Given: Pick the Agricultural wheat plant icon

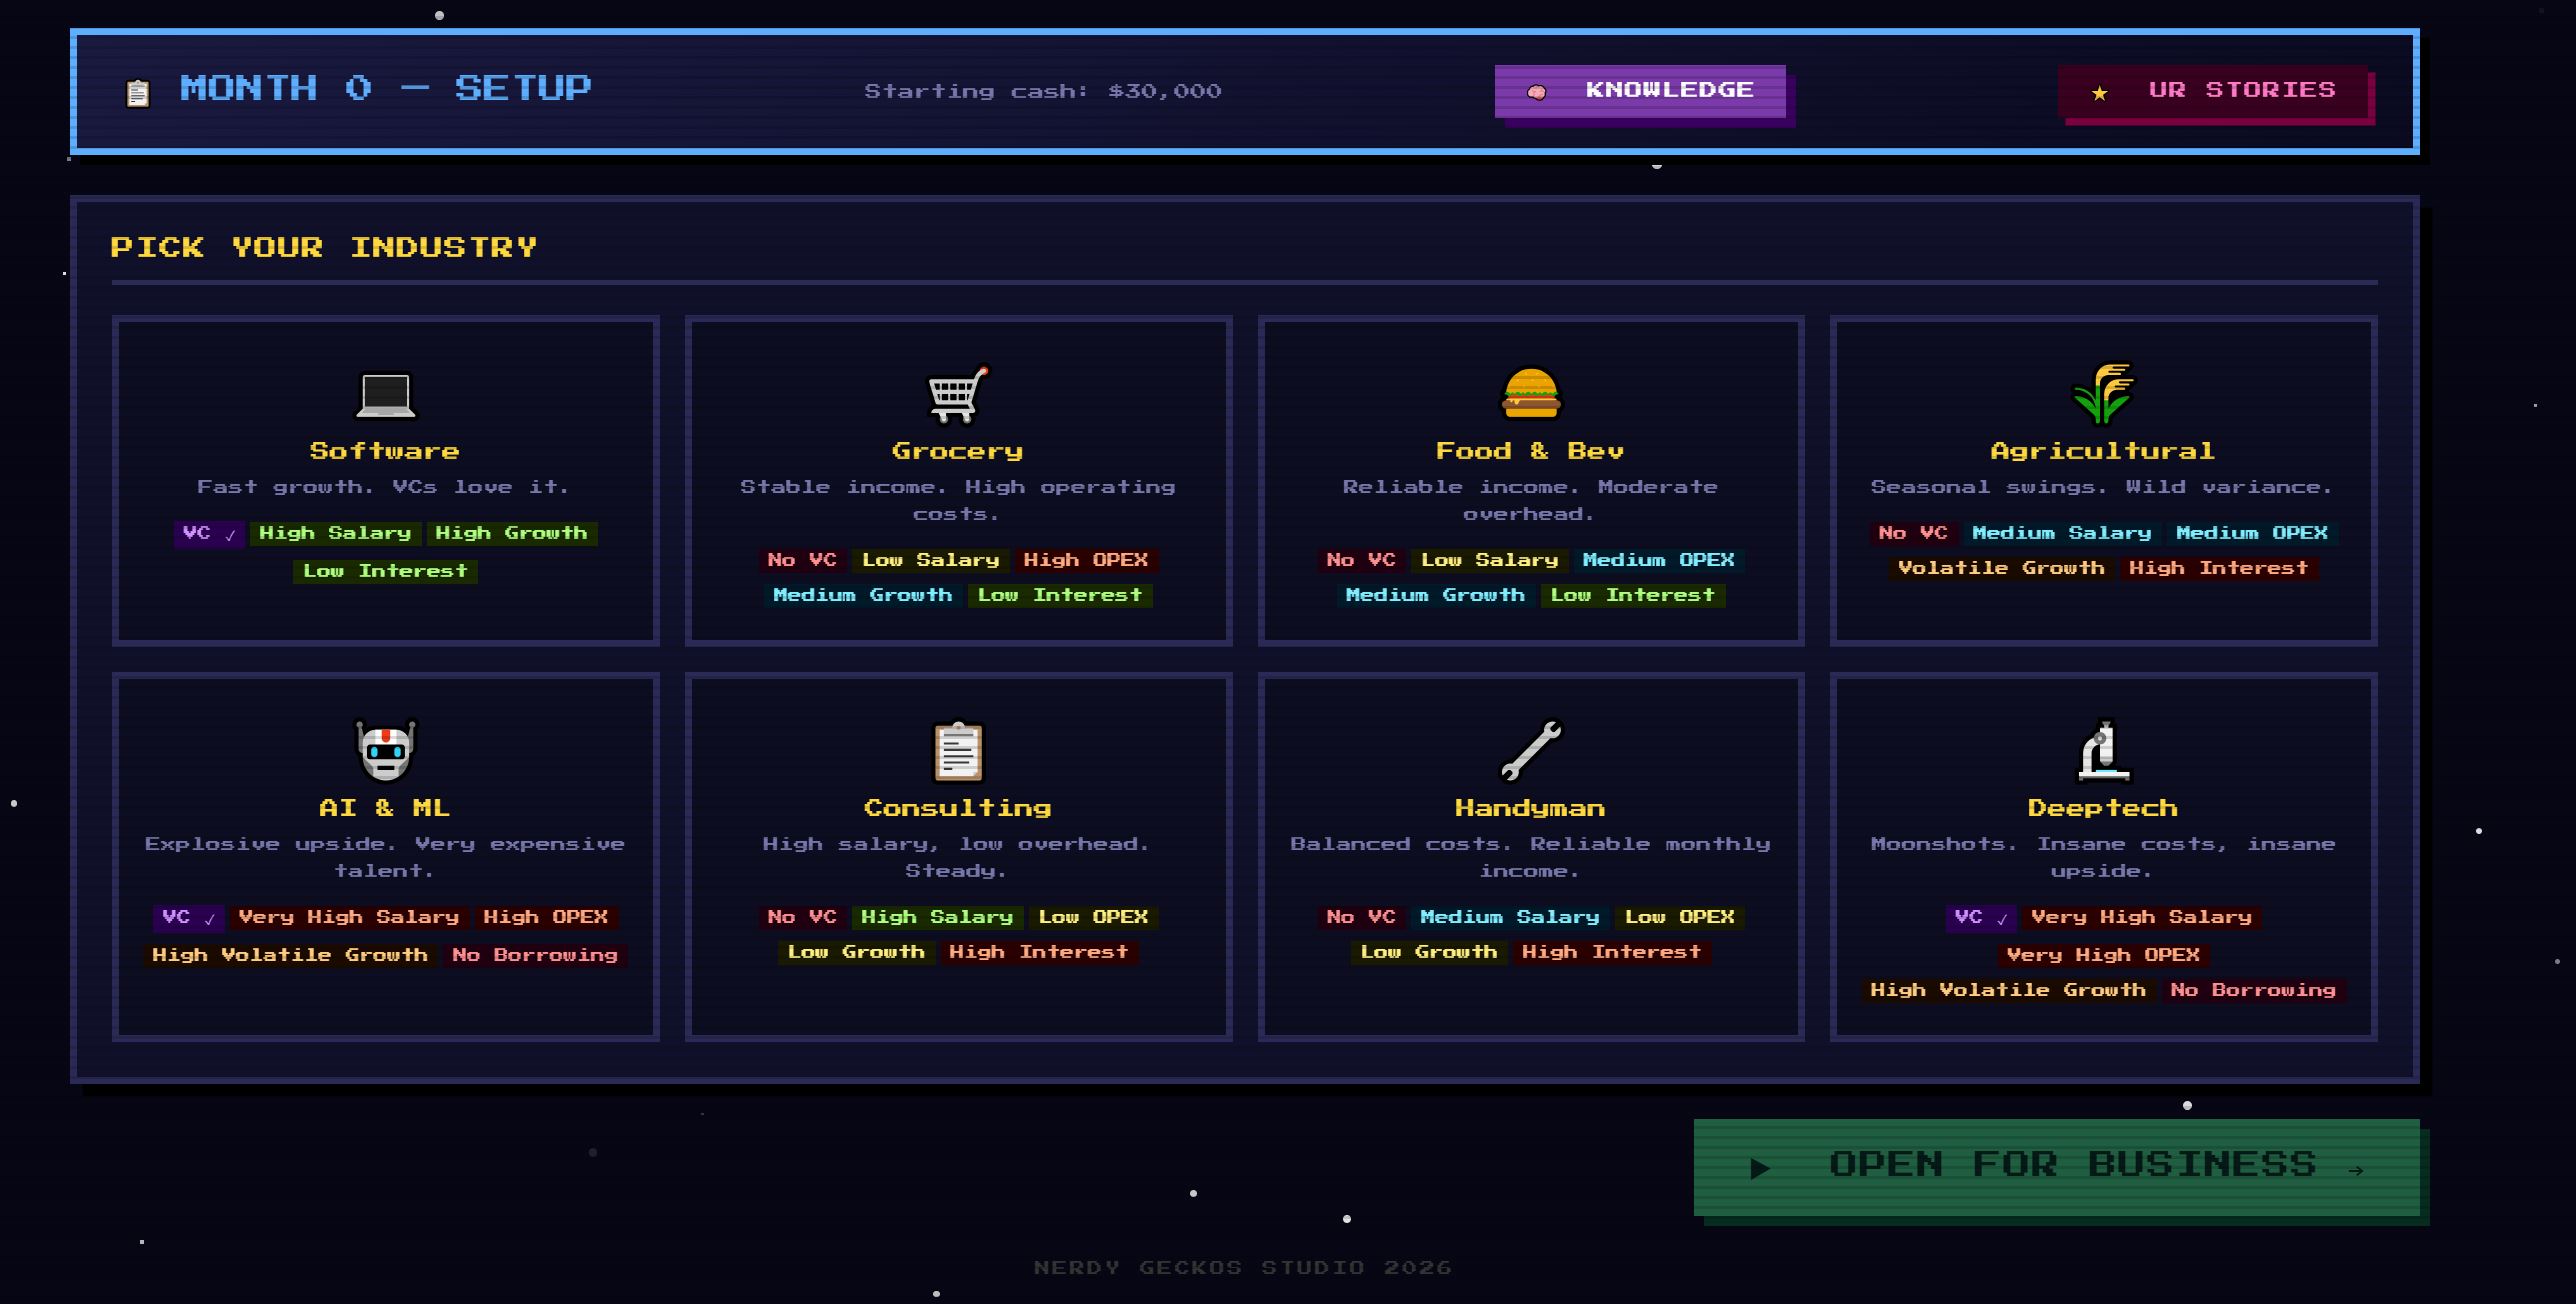Looking at the screenshot, I should (x=2102, y=394).
